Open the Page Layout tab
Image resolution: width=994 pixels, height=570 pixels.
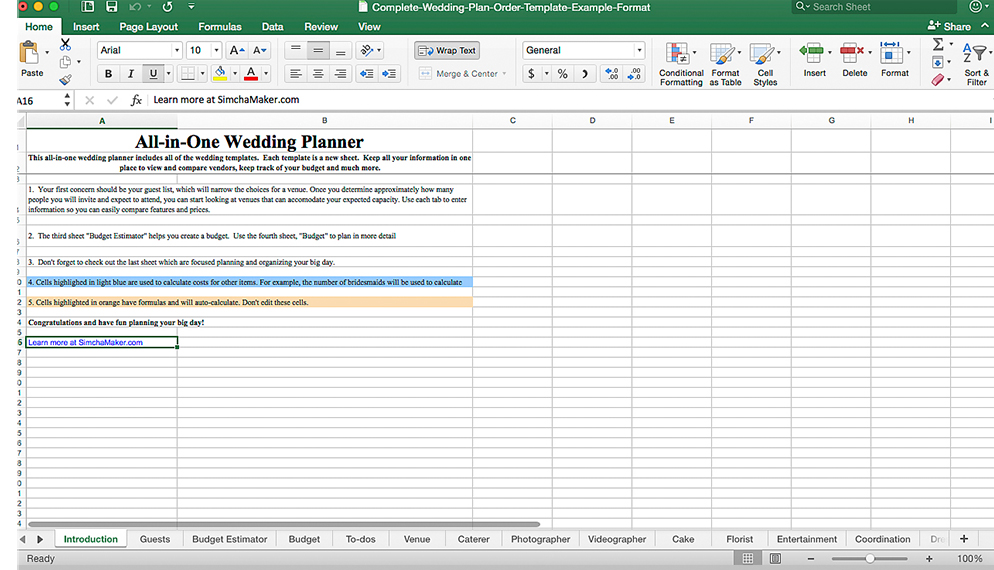pos(148,27)
